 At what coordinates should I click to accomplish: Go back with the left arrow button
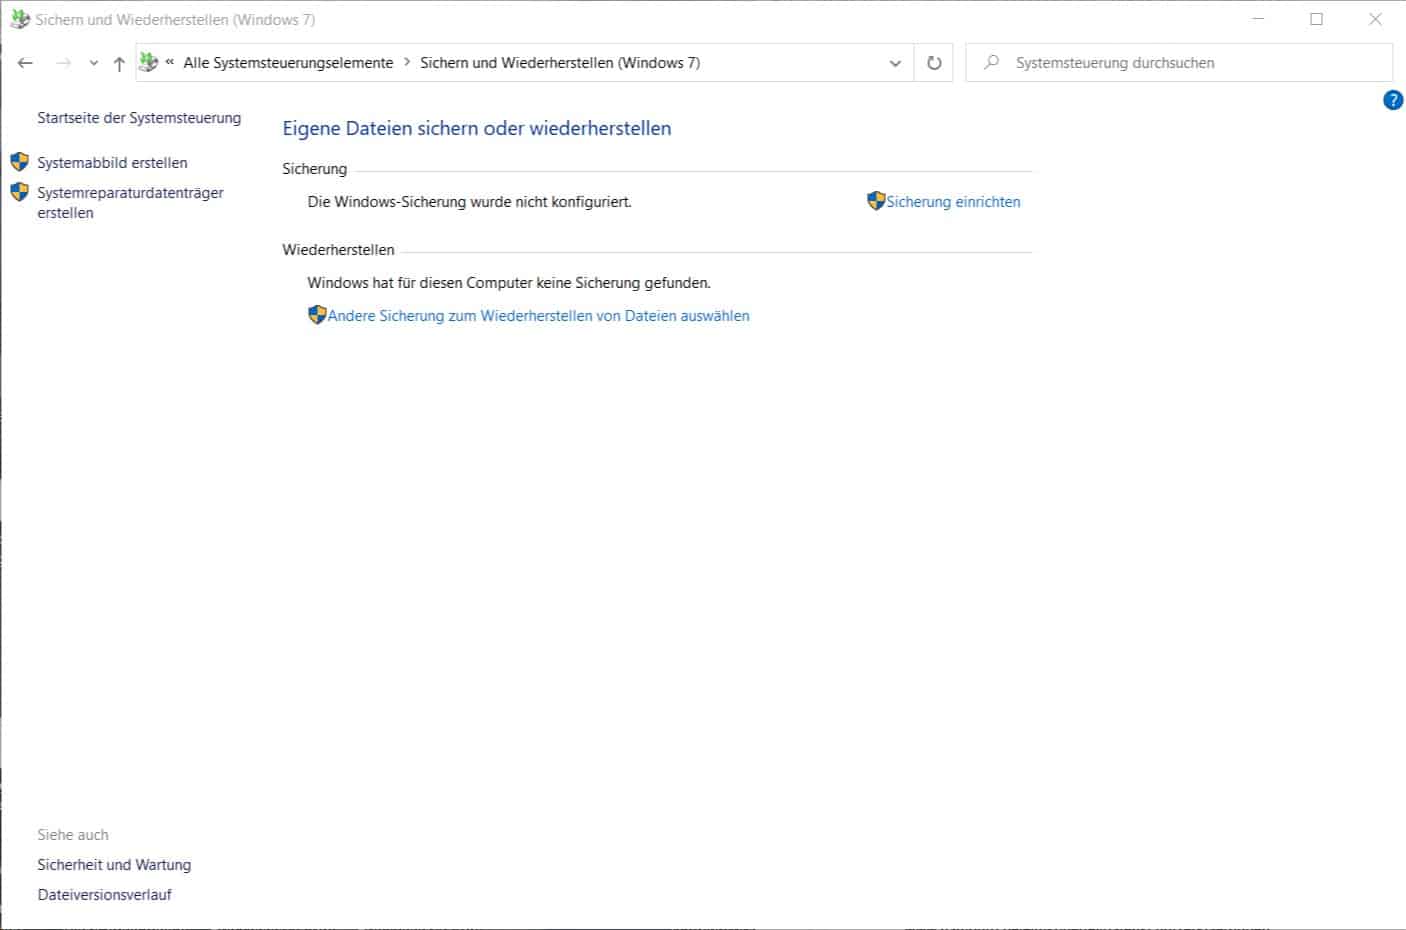(25, 63)
